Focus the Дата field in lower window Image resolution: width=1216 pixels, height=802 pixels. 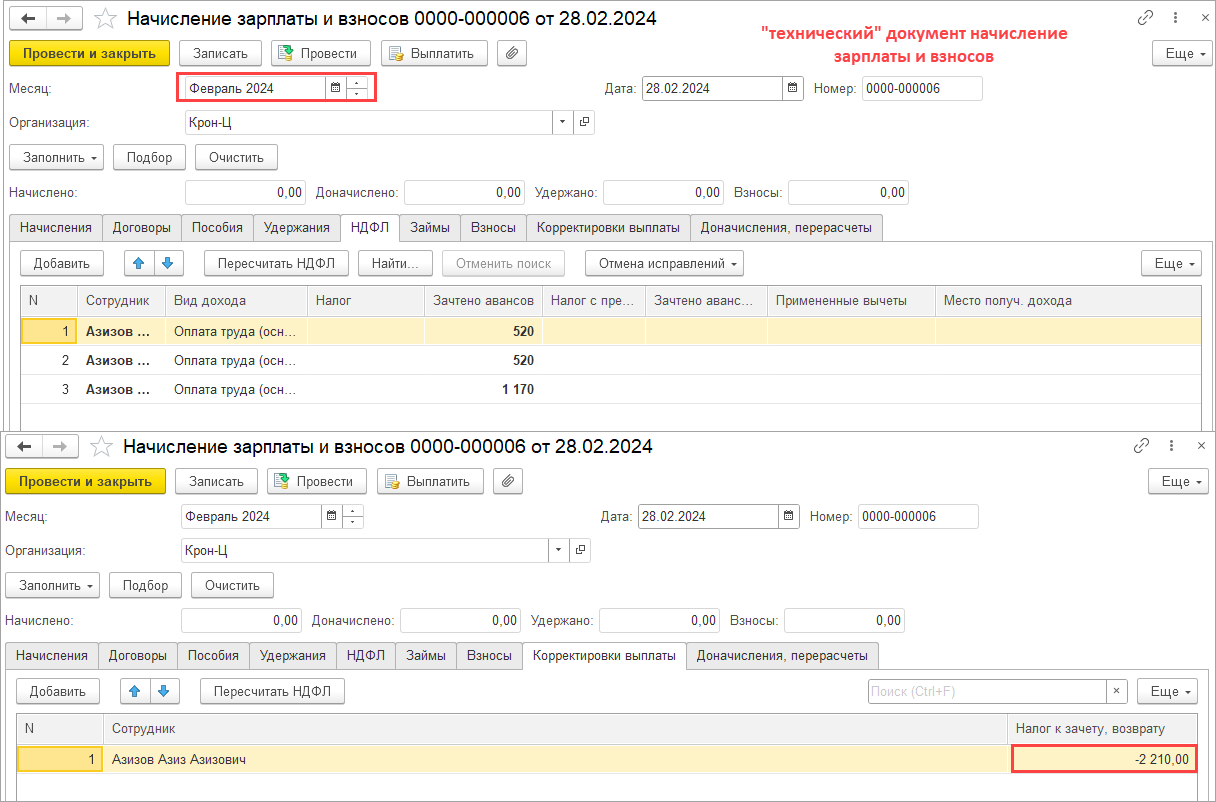tap(708, 517)
